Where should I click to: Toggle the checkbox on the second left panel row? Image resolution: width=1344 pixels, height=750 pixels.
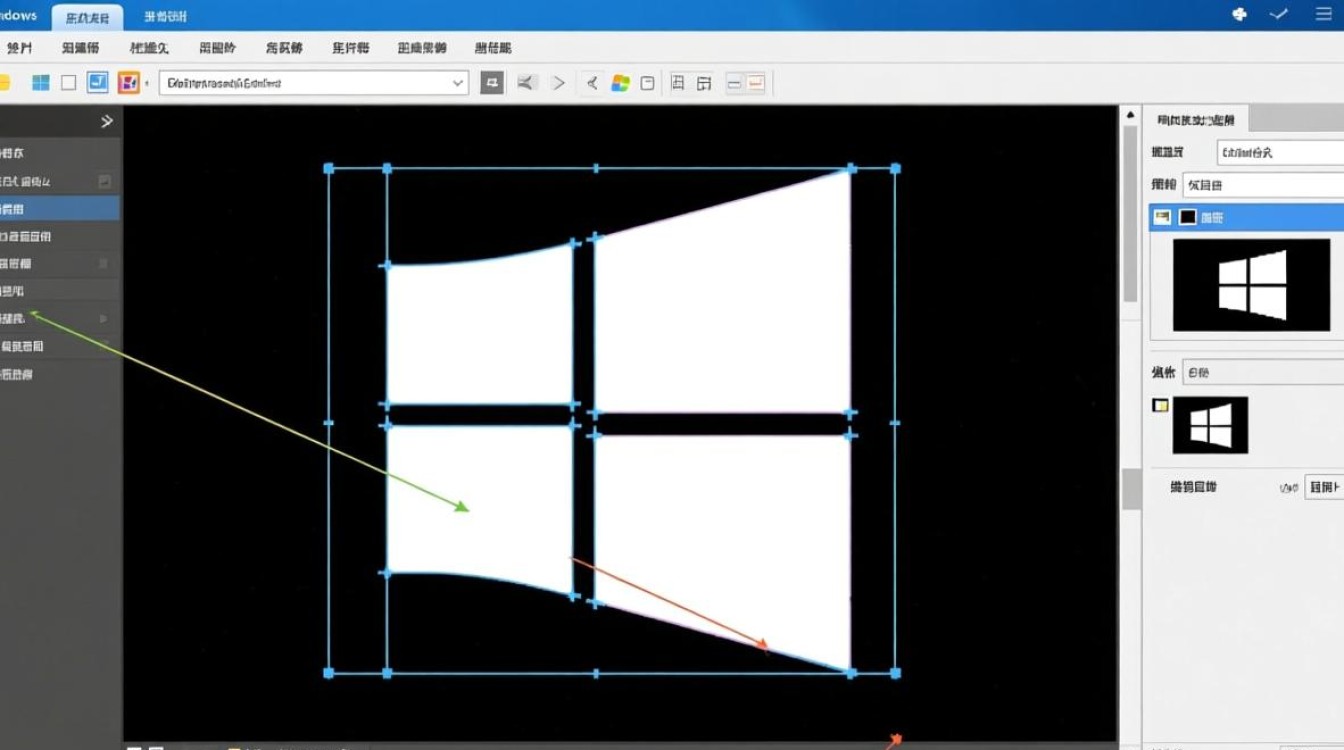click(x=105, y=181)
